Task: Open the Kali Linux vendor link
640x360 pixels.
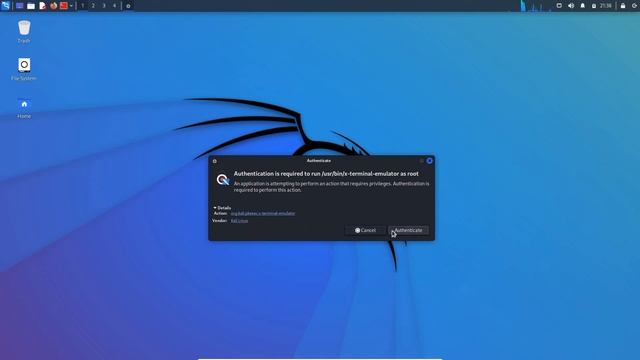Action: tap(239, 220)
